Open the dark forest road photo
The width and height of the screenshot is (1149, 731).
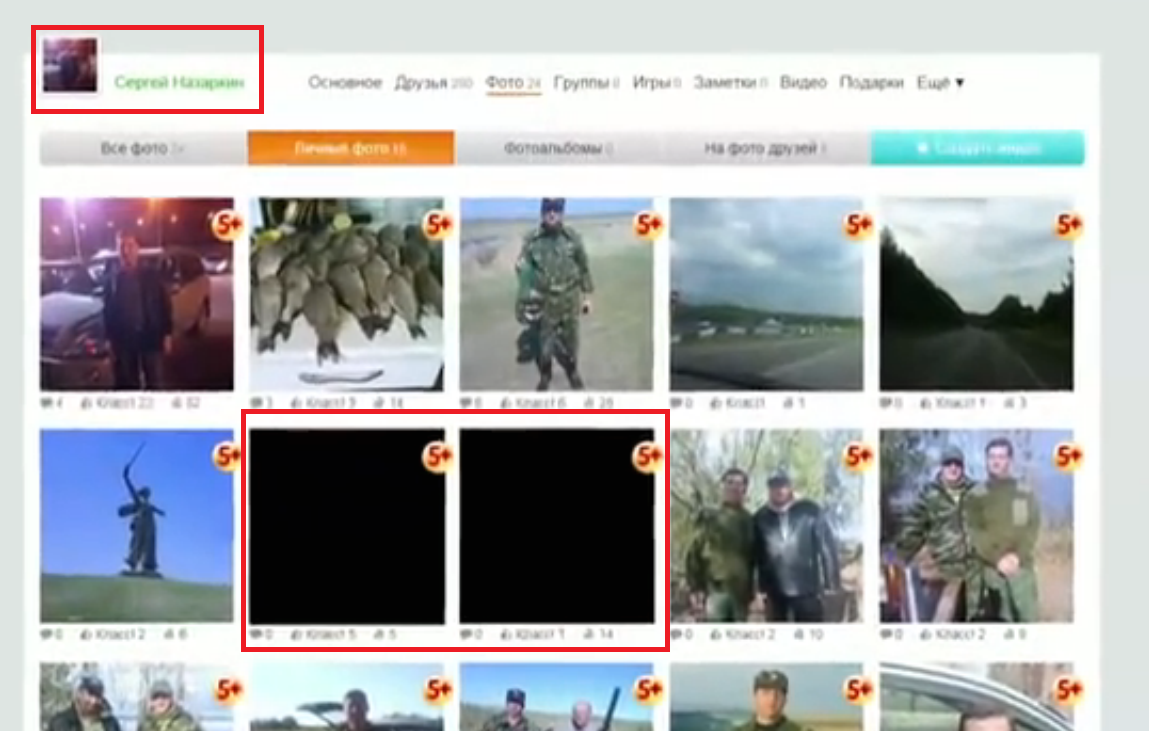pos(977,294)
